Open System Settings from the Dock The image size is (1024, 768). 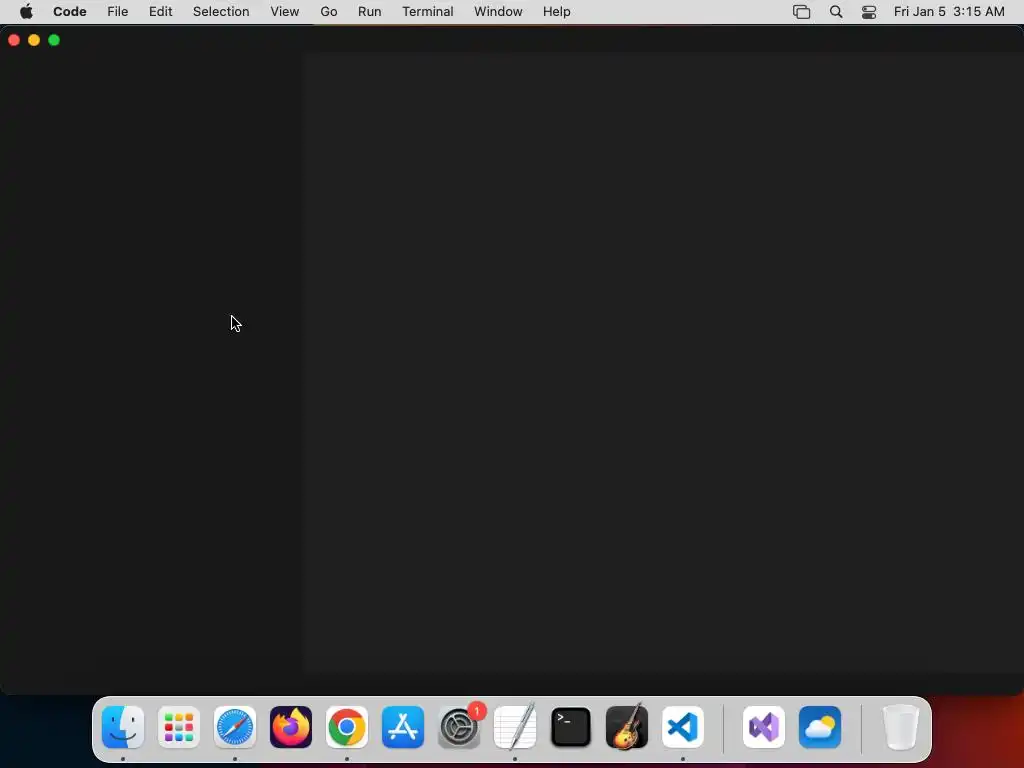459,727
